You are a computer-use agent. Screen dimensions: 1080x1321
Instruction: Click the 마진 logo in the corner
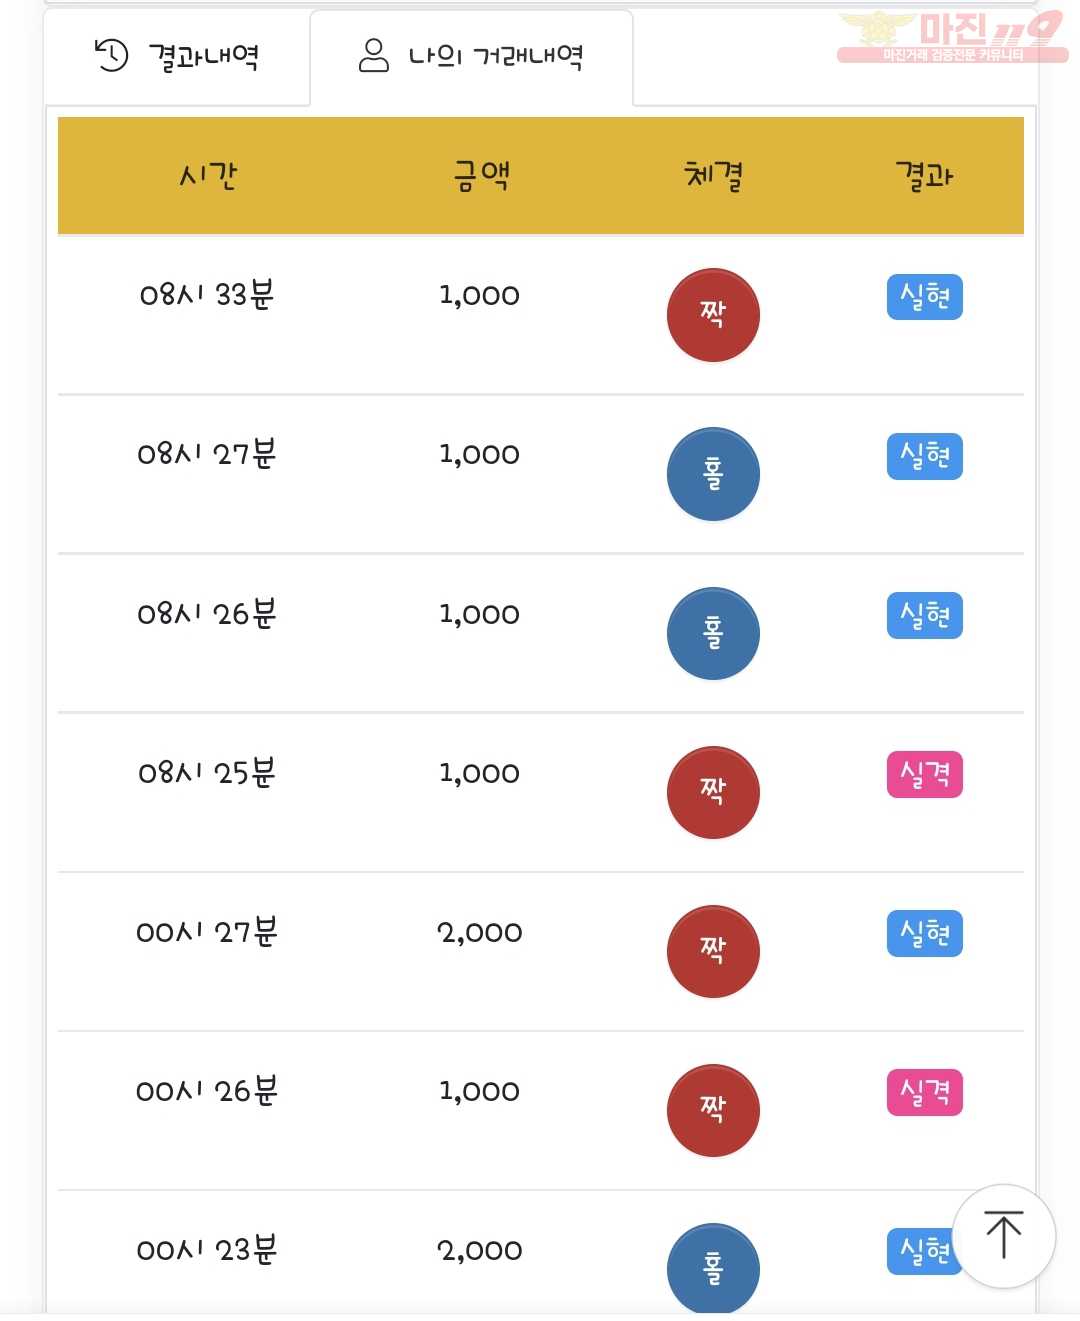tap(952, 37)
